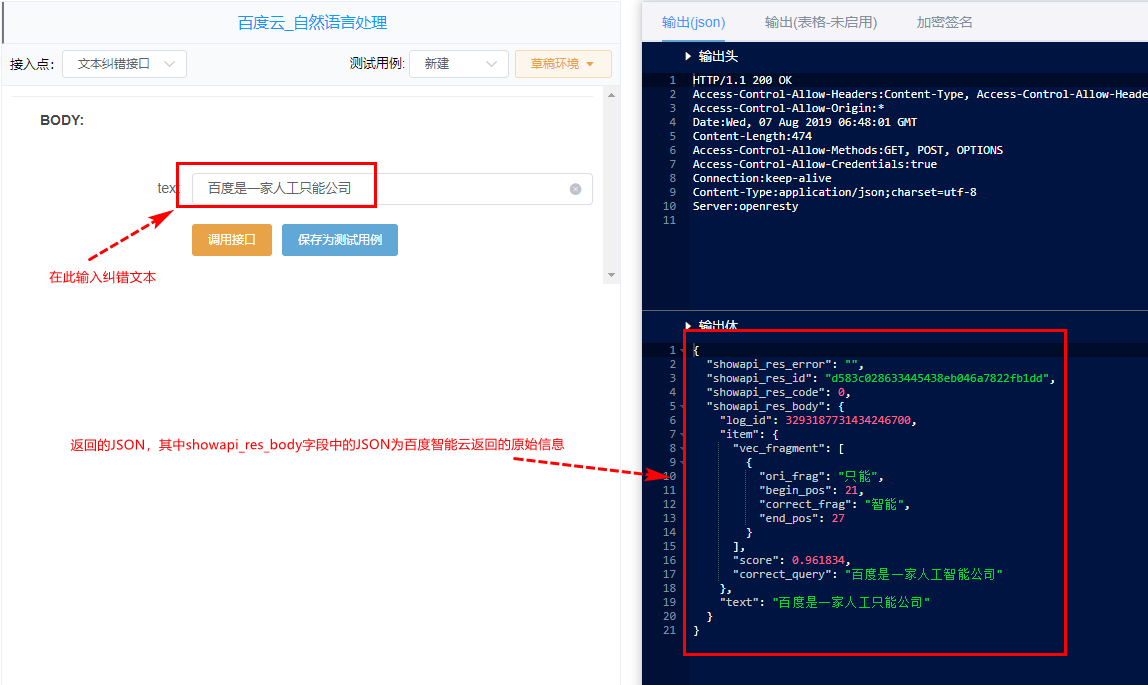Click the Connection:keep-alive header line
Viewport: 1148px width, 685px height.
click(x=762, y=178)
